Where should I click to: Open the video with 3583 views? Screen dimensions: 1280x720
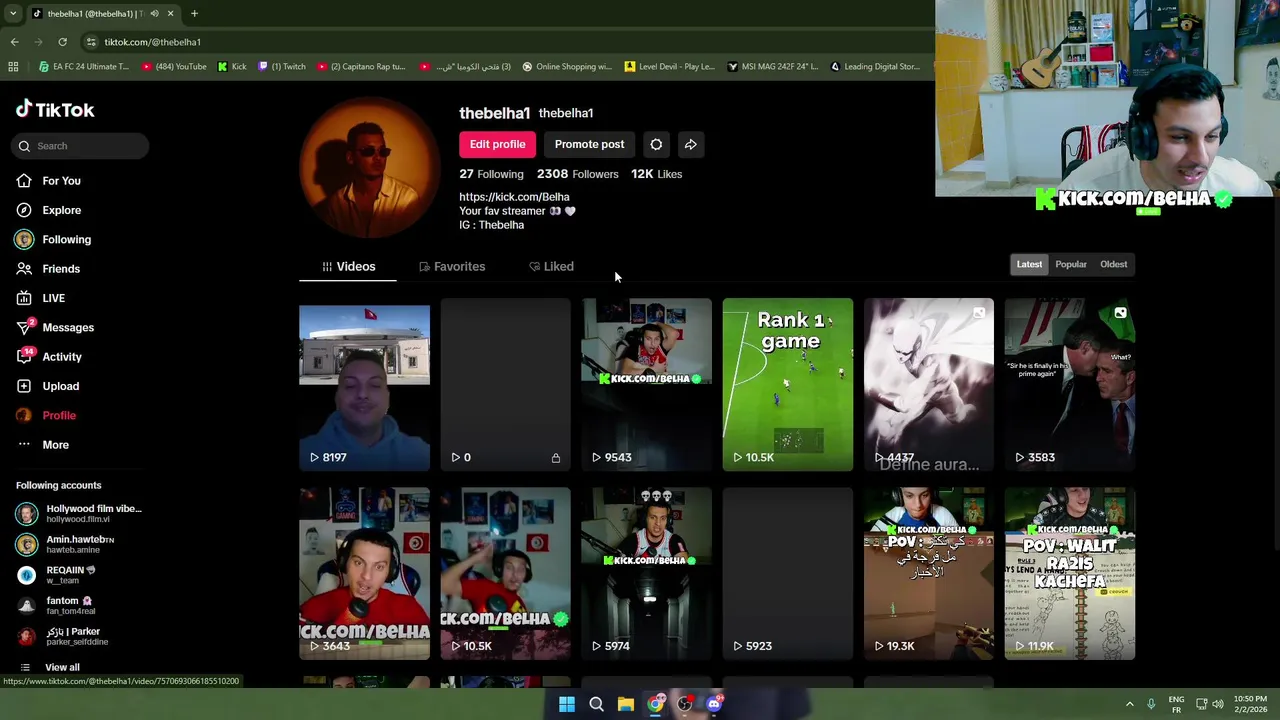(x=1070, y=384)
